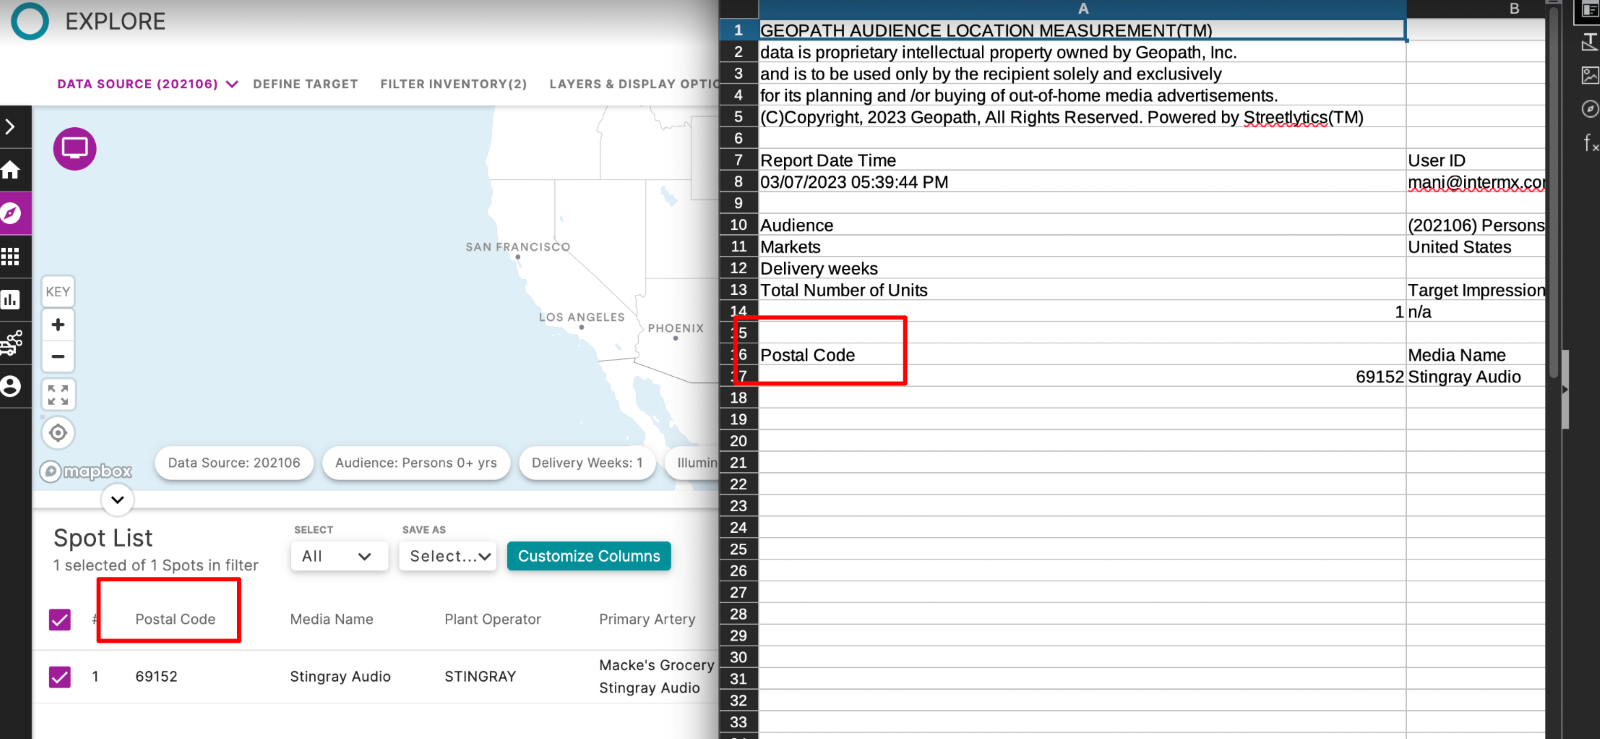Image resolution: width=1600 pixels, height=739 pixels.
Task: Open the Define Target tab
Action: click(305, 84)
